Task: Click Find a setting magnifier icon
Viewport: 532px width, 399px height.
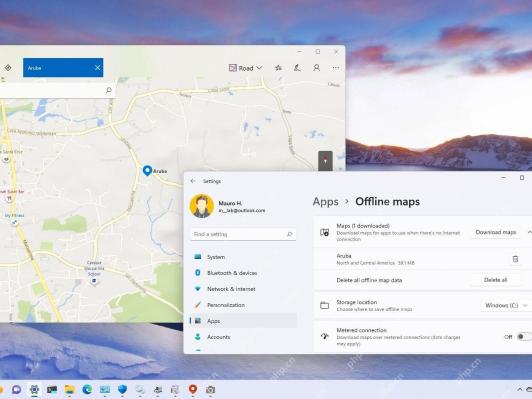Action: pyautogui.click(x=289, y=234)
